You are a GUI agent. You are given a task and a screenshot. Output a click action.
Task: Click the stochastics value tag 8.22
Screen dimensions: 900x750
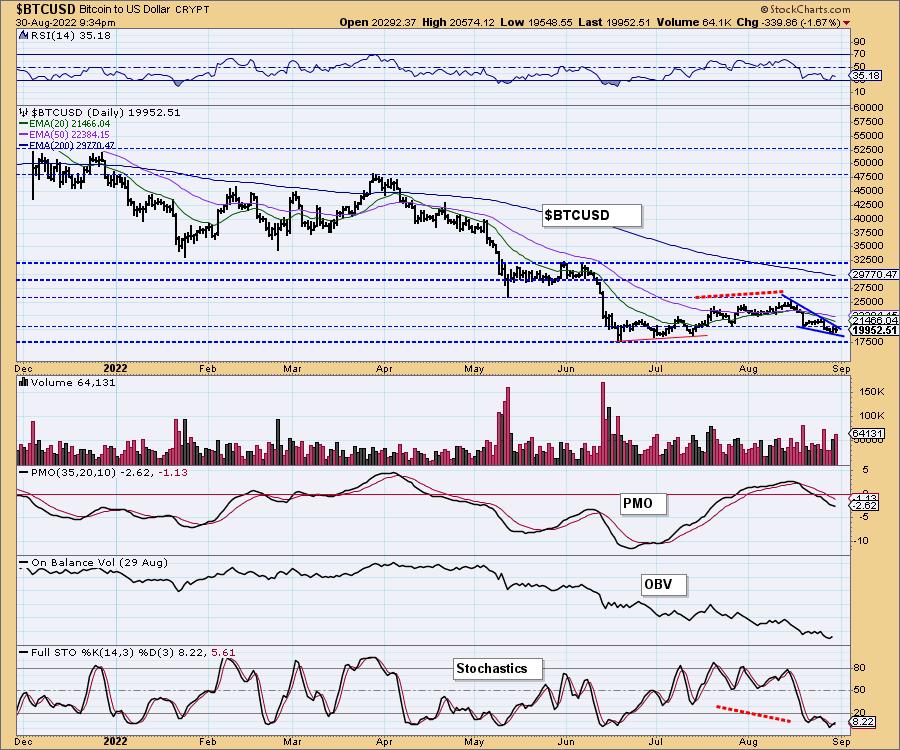[x=864, y=722]
